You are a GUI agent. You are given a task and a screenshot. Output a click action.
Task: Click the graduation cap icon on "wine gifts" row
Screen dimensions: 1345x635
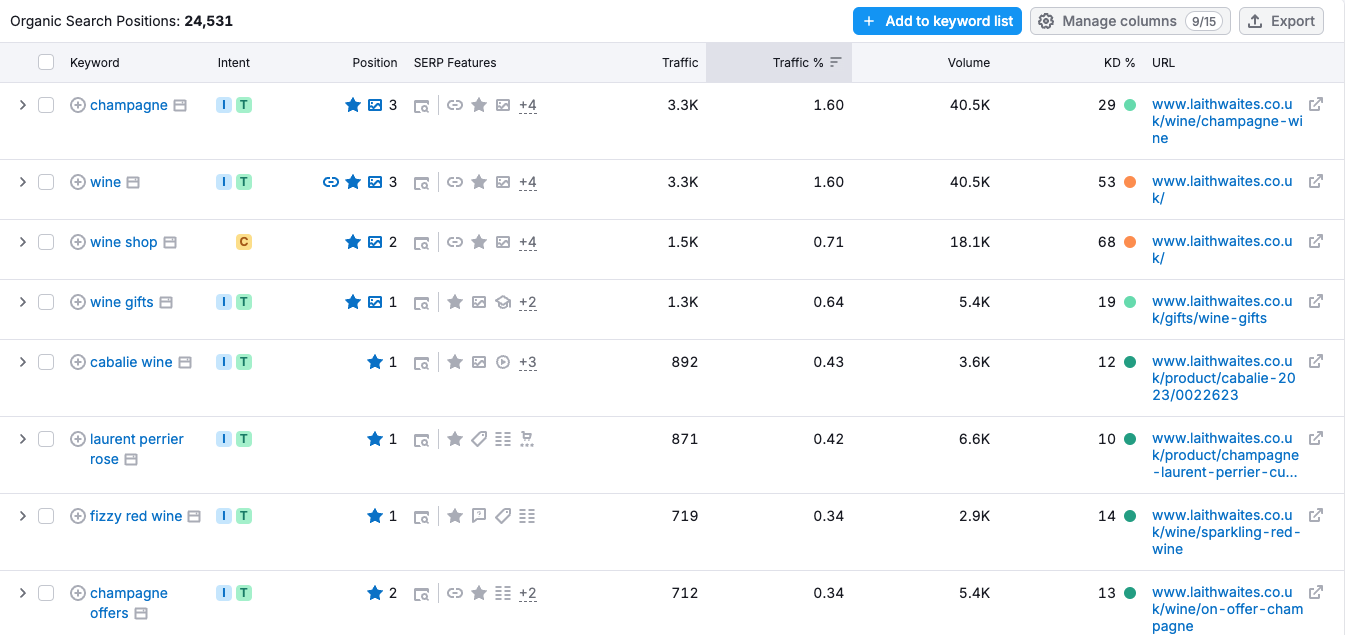(503, 302)
